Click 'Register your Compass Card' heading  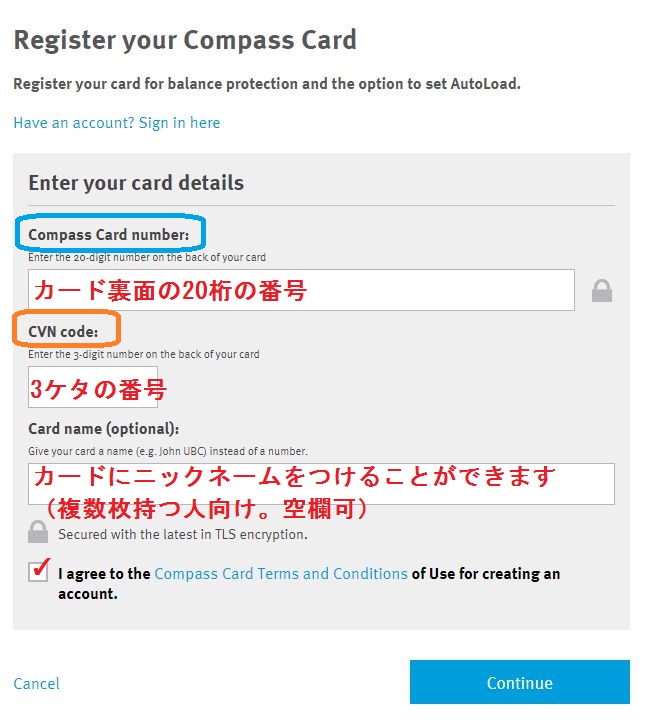coord(185,41)
